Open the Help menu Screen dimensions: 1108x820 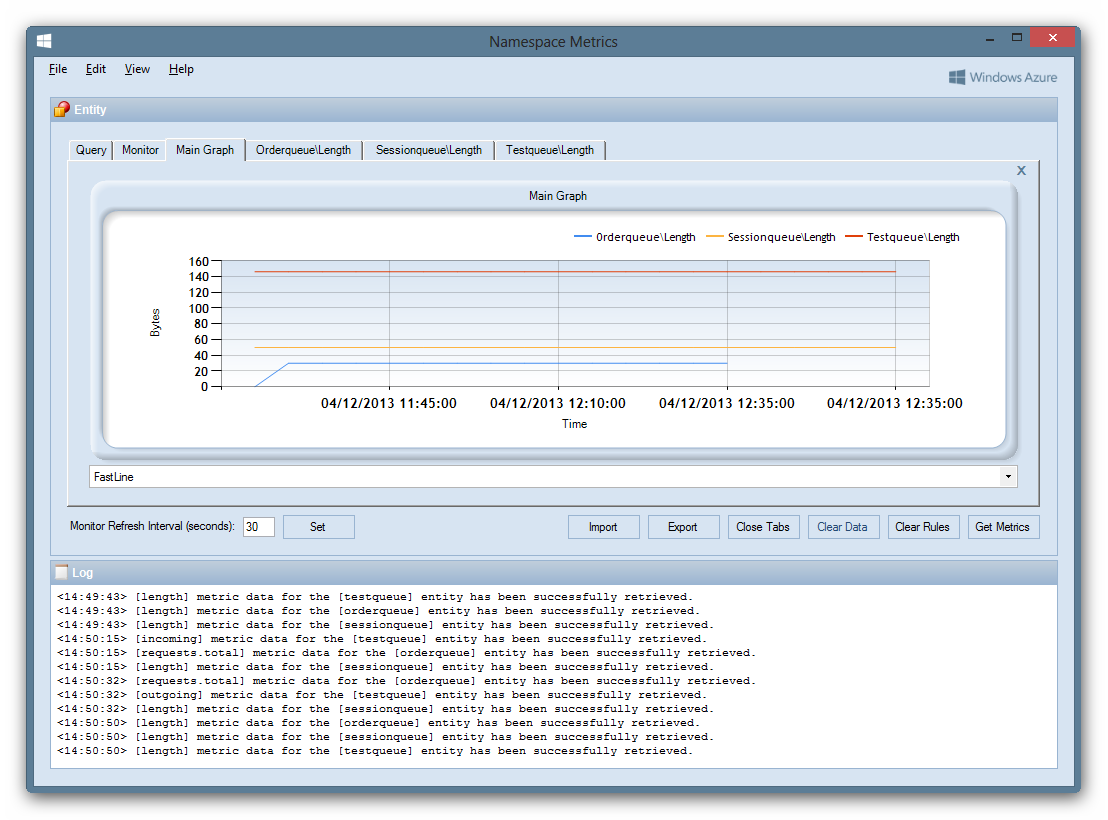pos(181,69)
